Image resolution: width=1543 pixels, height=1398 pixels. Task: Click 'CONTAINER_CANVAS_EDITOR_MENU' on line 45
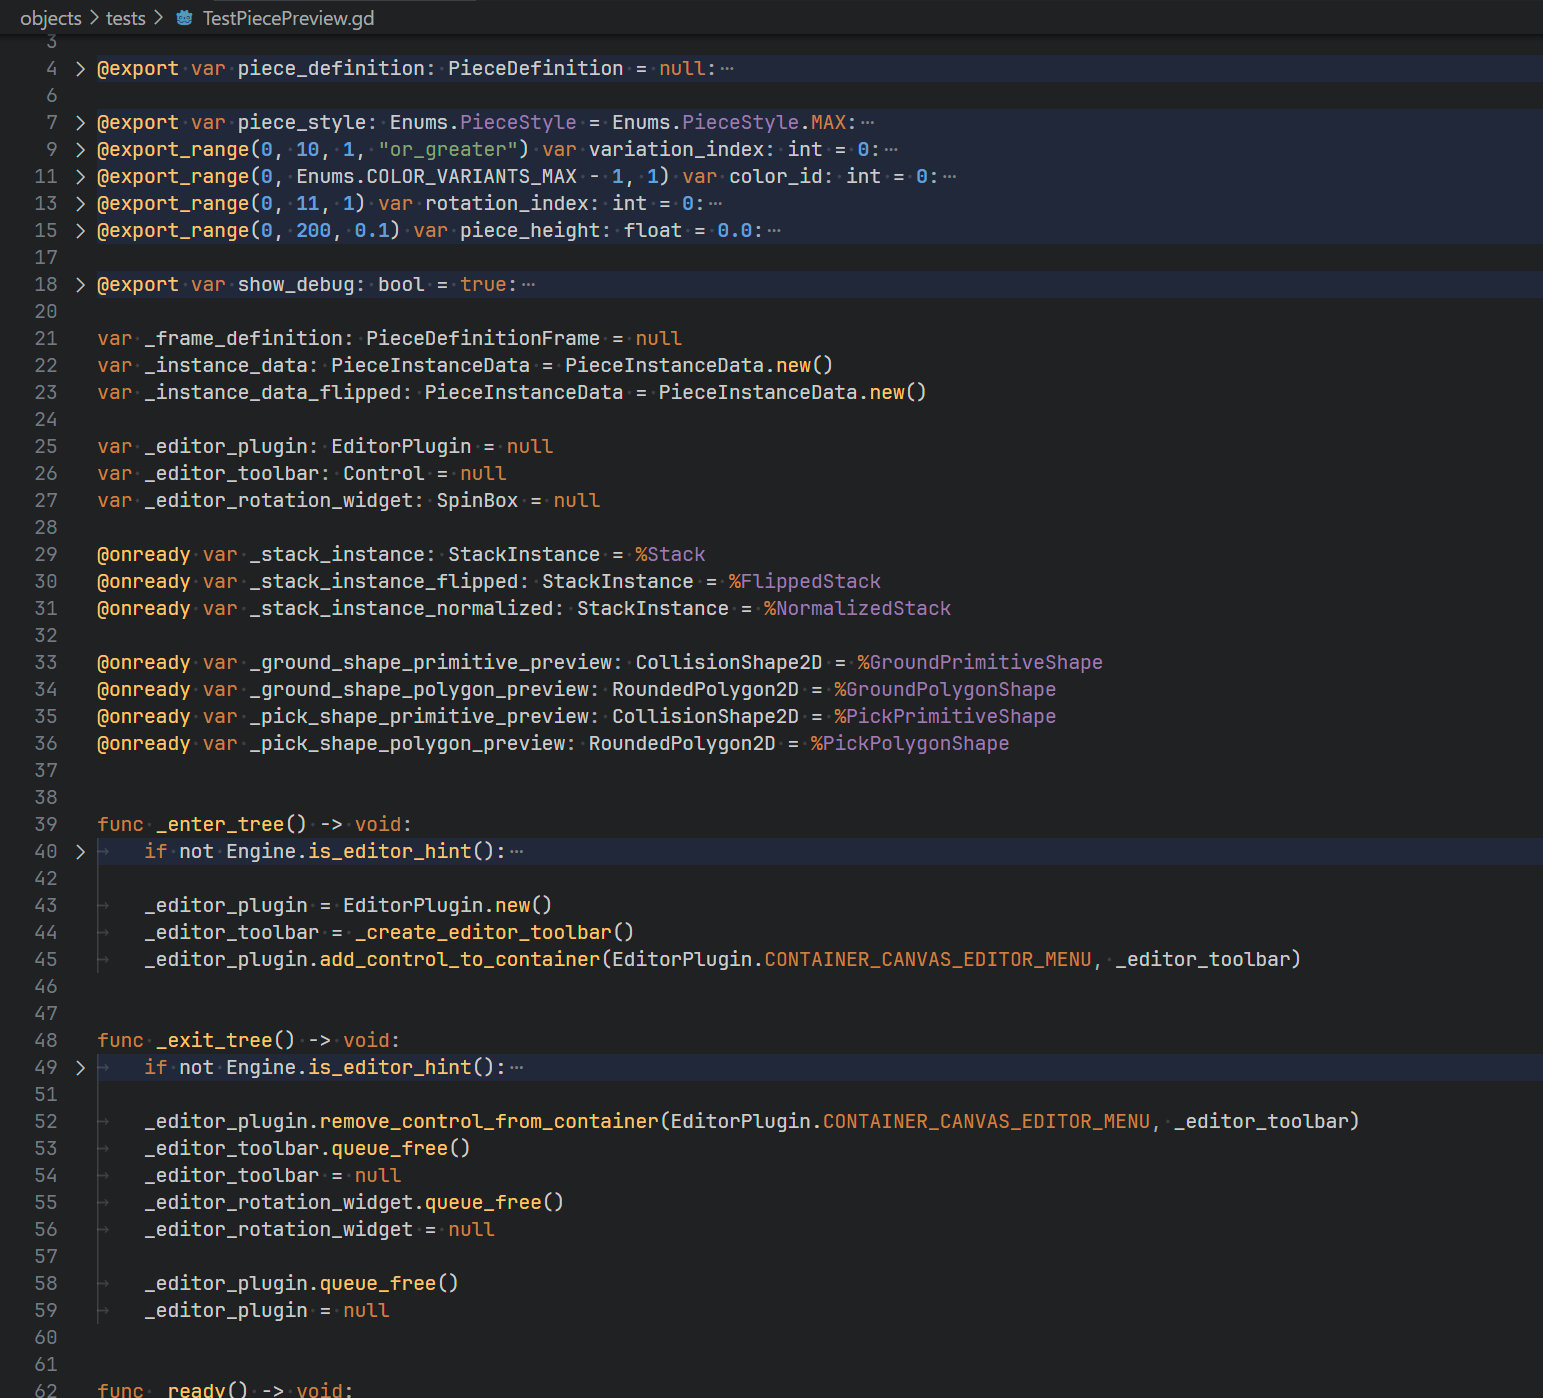[928, 960]
